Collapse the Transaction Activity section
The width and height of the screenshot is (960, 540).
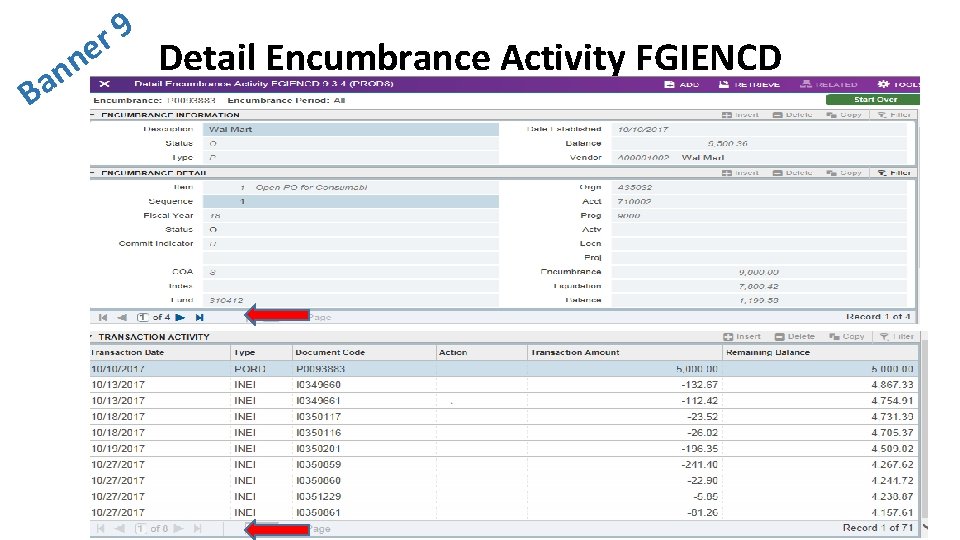tap(93, 337)
